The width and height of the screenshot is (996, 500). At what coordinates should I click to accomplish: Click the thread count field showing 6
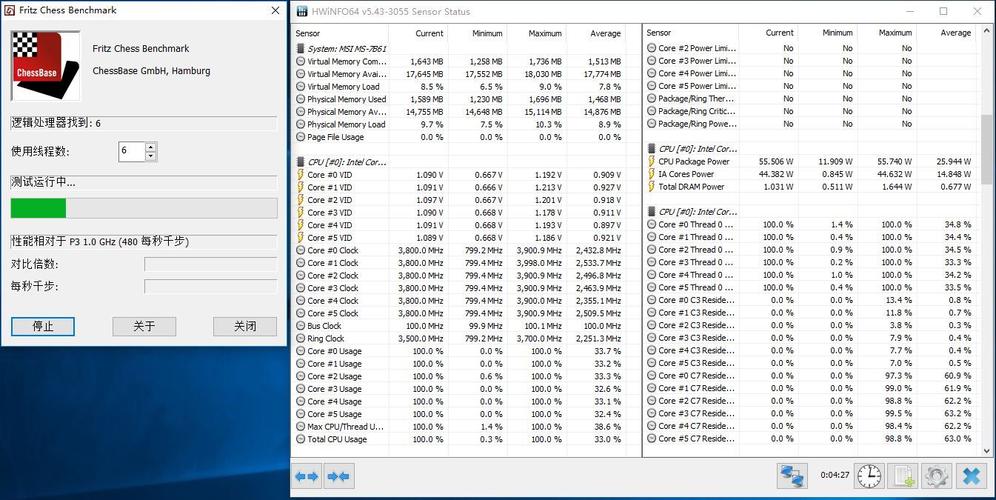132,151
